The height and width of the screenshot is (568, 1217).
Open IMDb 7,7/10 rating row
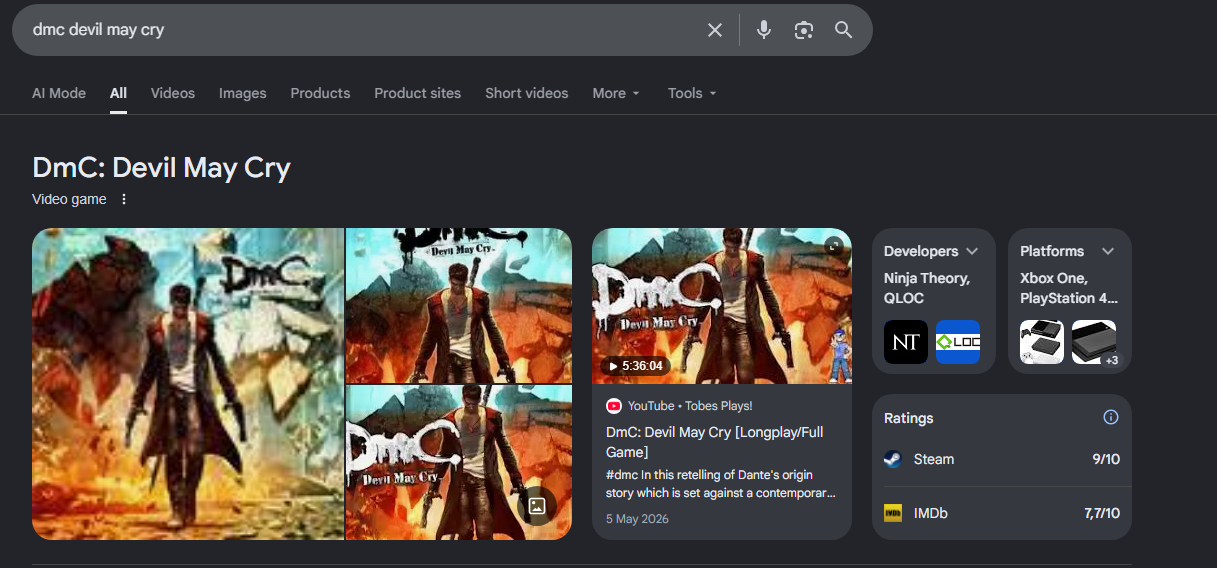[1002, 513]
